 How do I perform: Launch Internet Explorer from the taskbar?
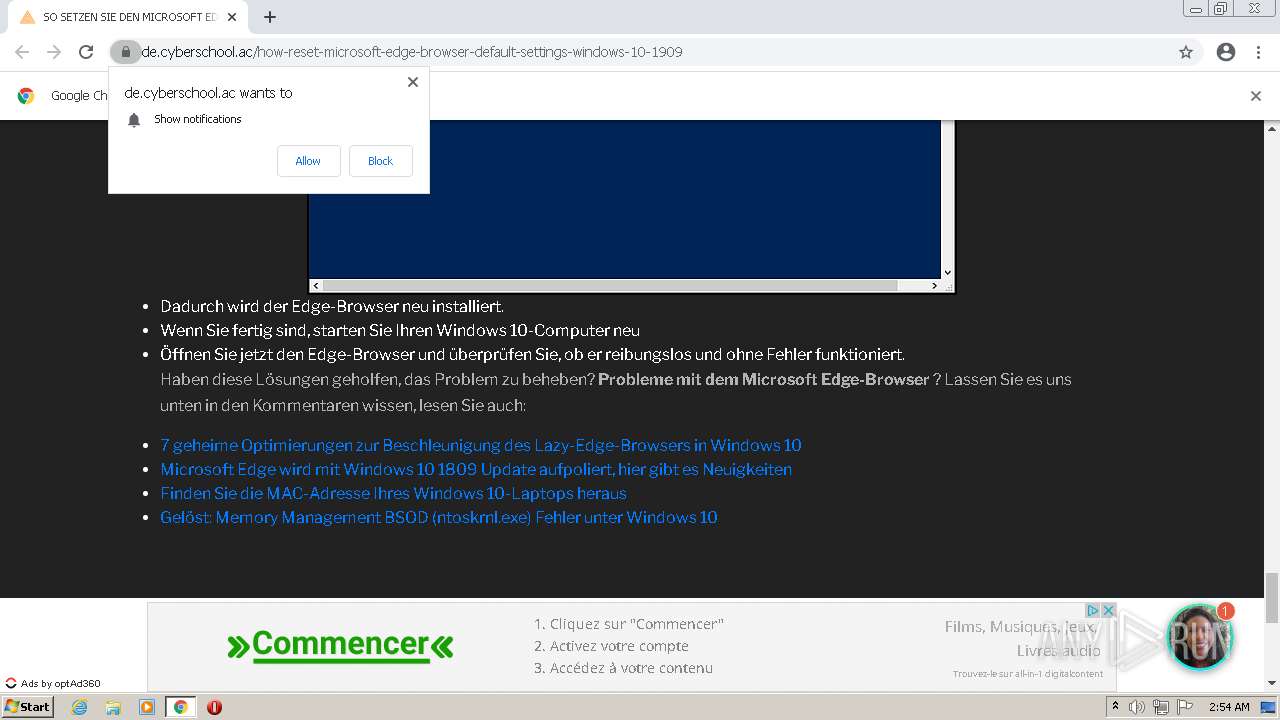pyautogui.click(x=80, y=707)
